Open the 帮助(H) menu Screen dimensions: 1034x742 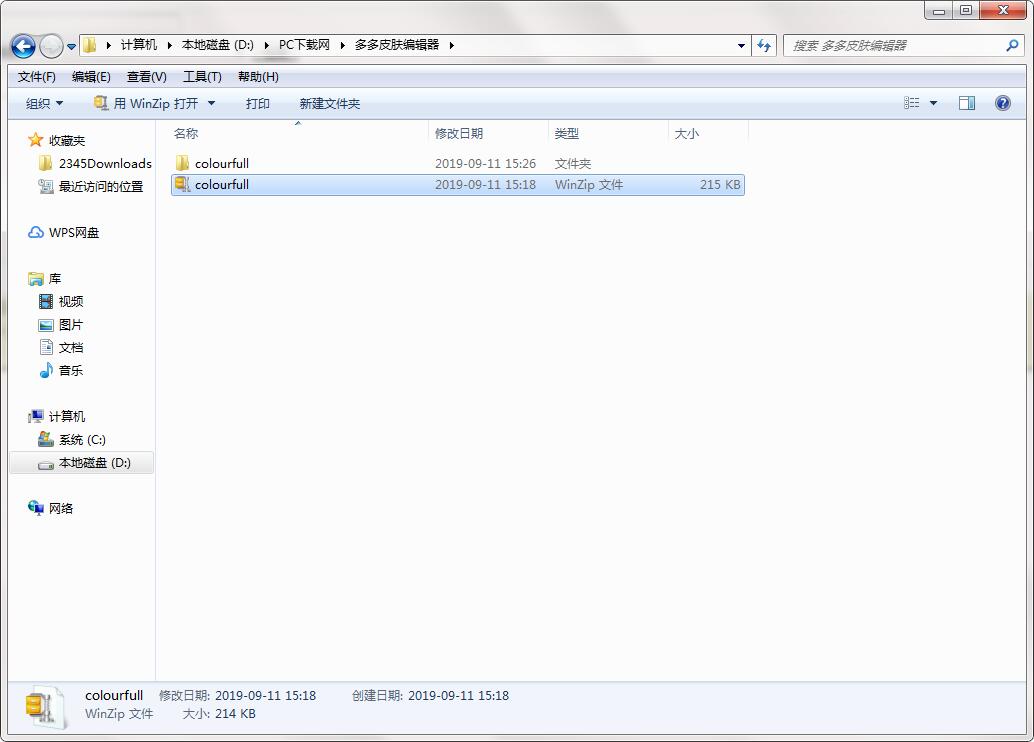pos(258,77)
